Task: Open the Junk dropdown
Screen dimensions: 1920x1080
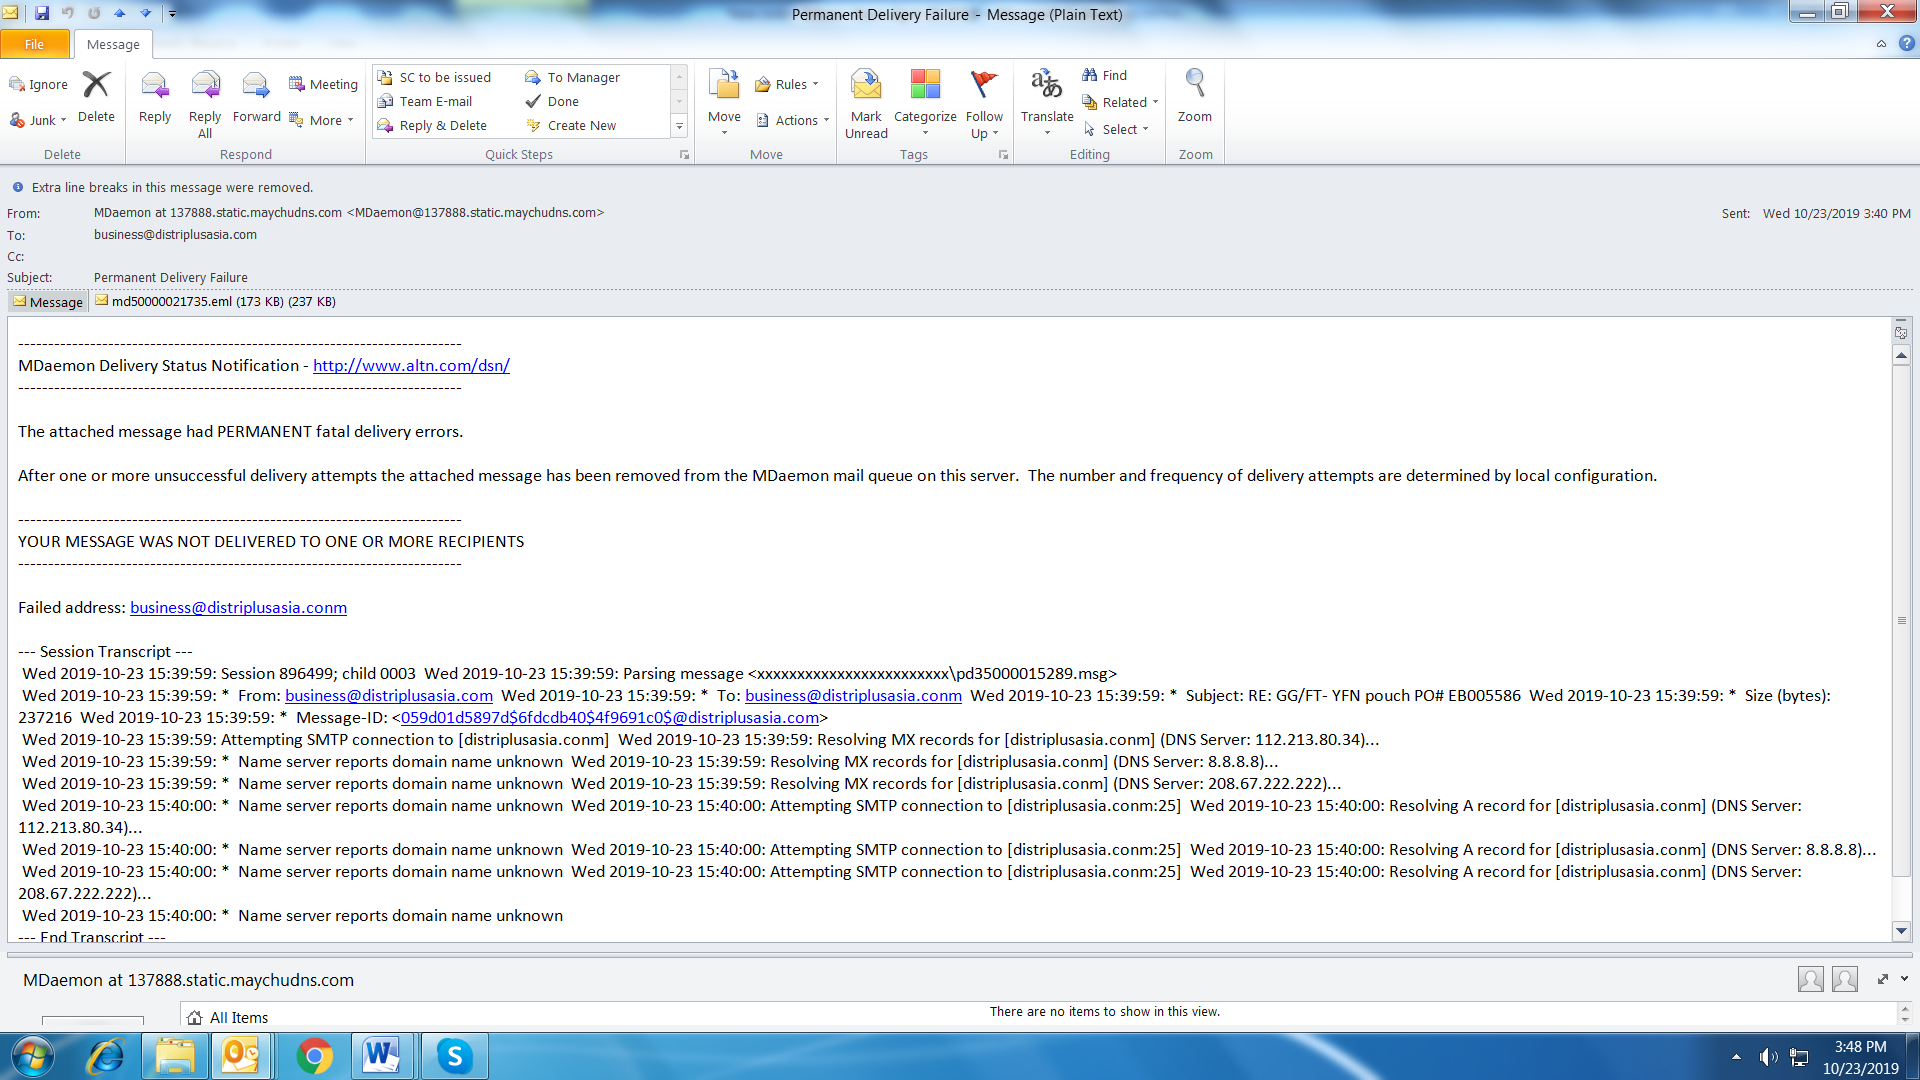Action: point(38,120)
